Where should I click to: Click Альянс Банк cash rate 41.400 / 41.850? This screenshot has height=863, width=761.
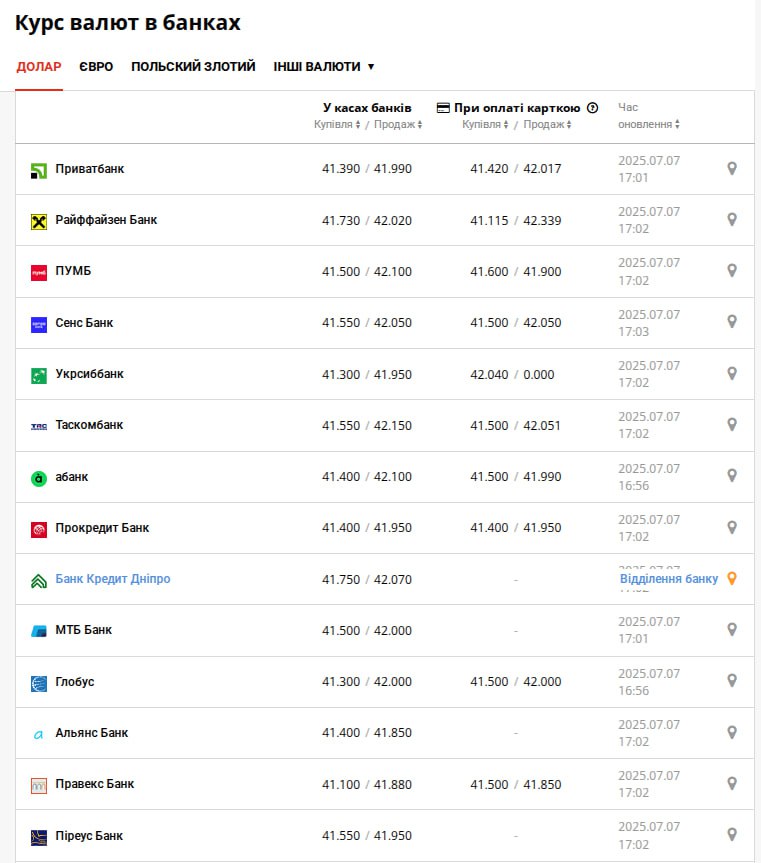coord(367,733)
